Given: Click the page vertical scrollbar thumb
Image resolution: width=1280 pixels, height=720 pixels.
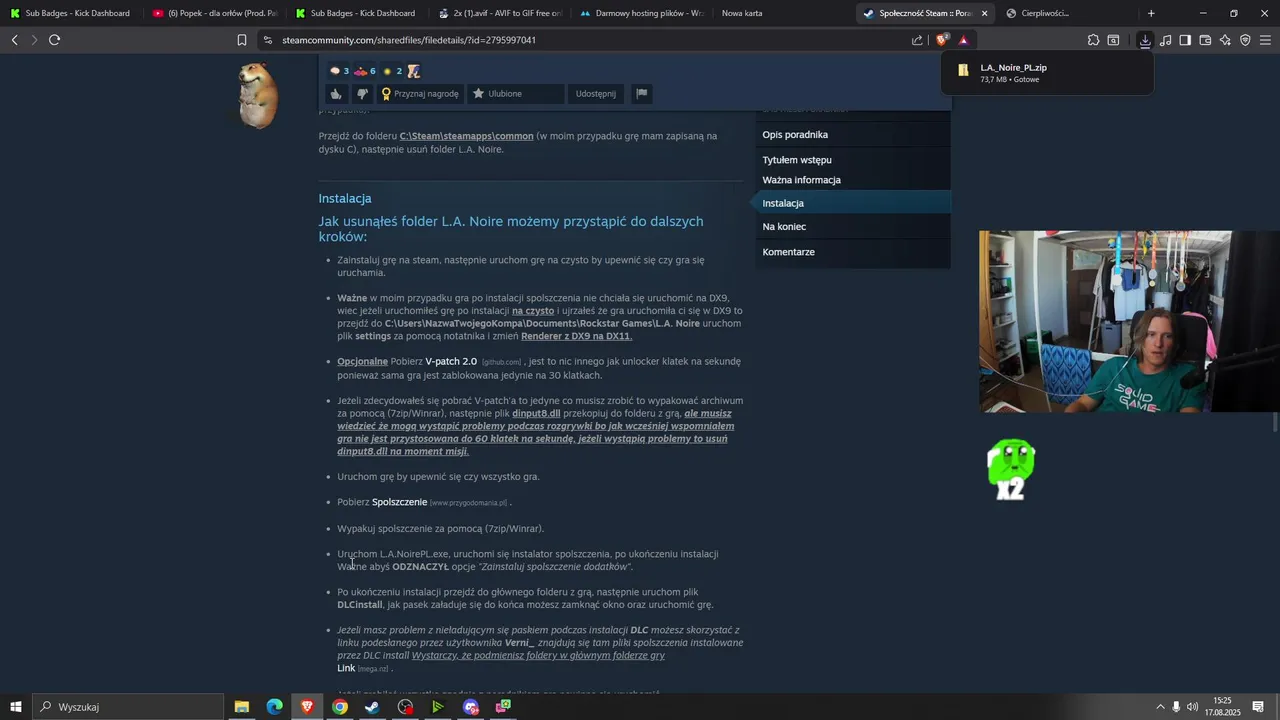Looking at the screenshot, I should click(x=1275, y=421).
